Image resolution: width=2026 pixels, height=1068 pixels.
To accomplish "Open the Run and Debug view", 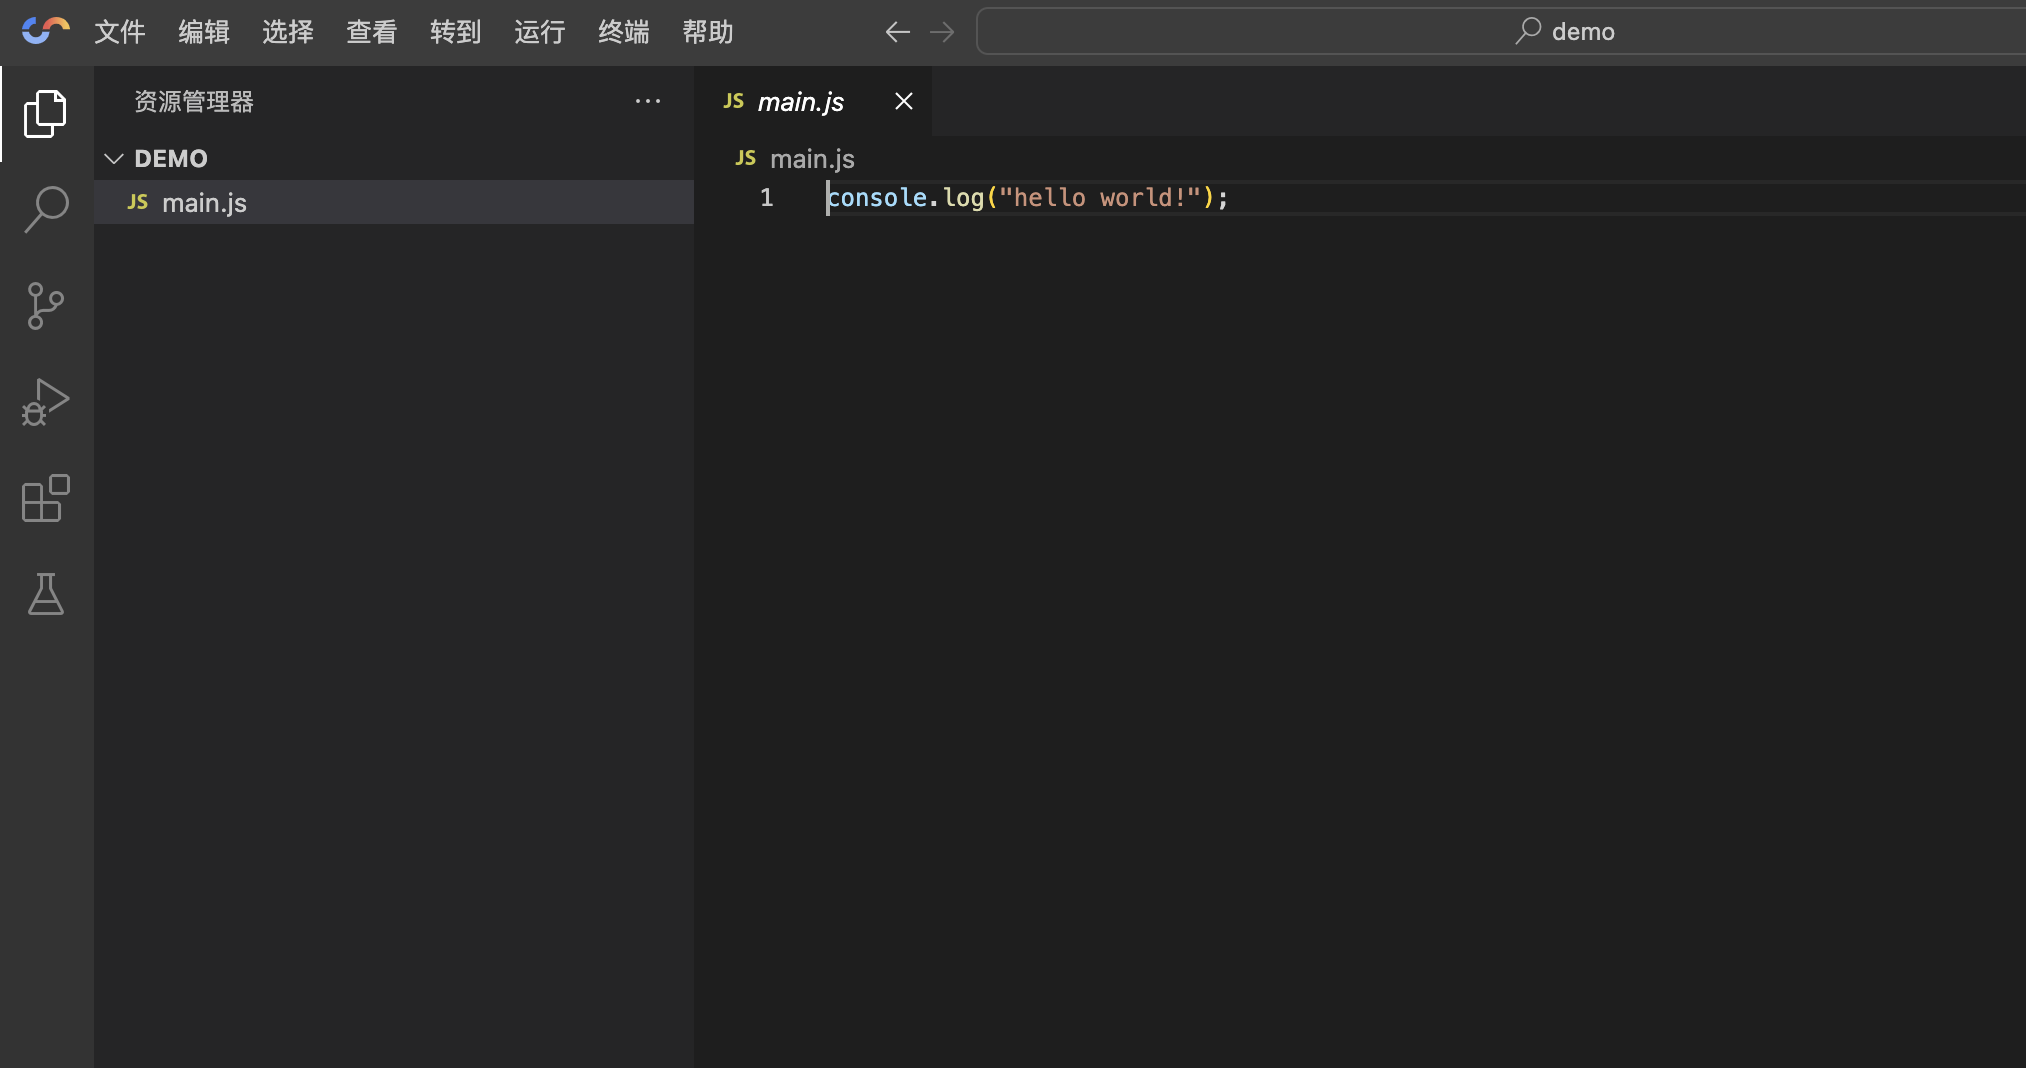I will (x=46, y=402).
